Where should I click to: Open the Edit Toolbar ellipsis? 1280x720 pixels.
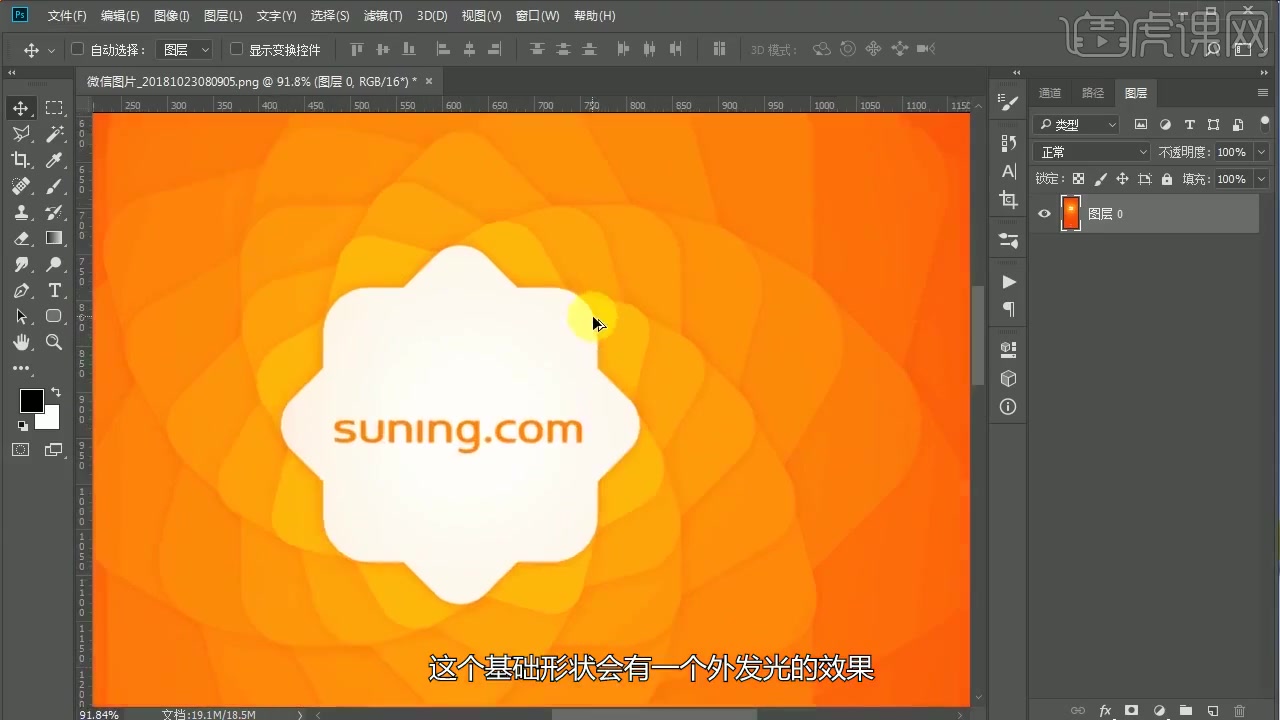(21, 368)
